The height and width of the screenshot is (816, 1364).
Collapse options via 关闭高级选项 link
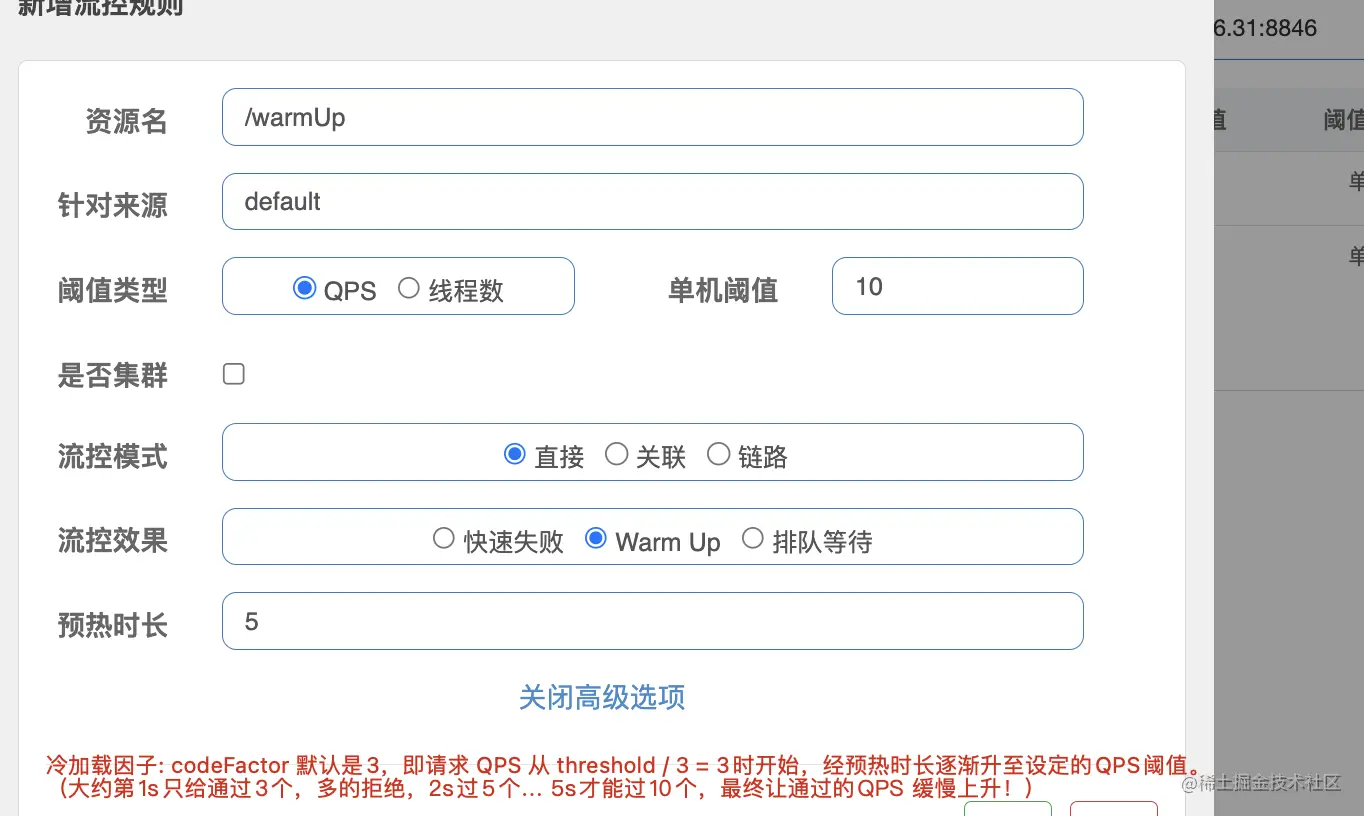(x=602, y=697)
